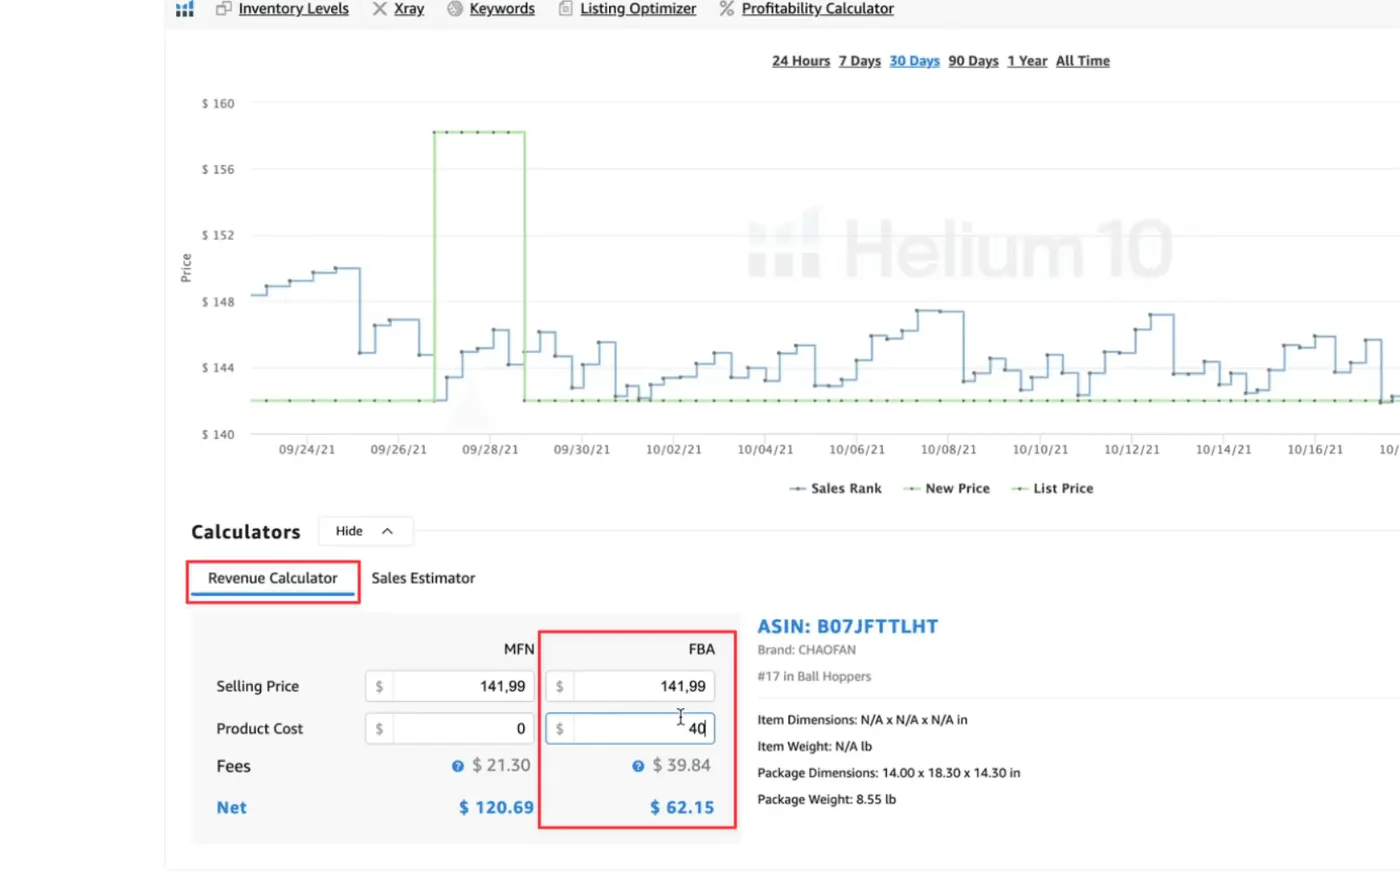Select the 30 Days time range
The width and height of the screenshot is (1400, 881).
(x=915, y=61)
